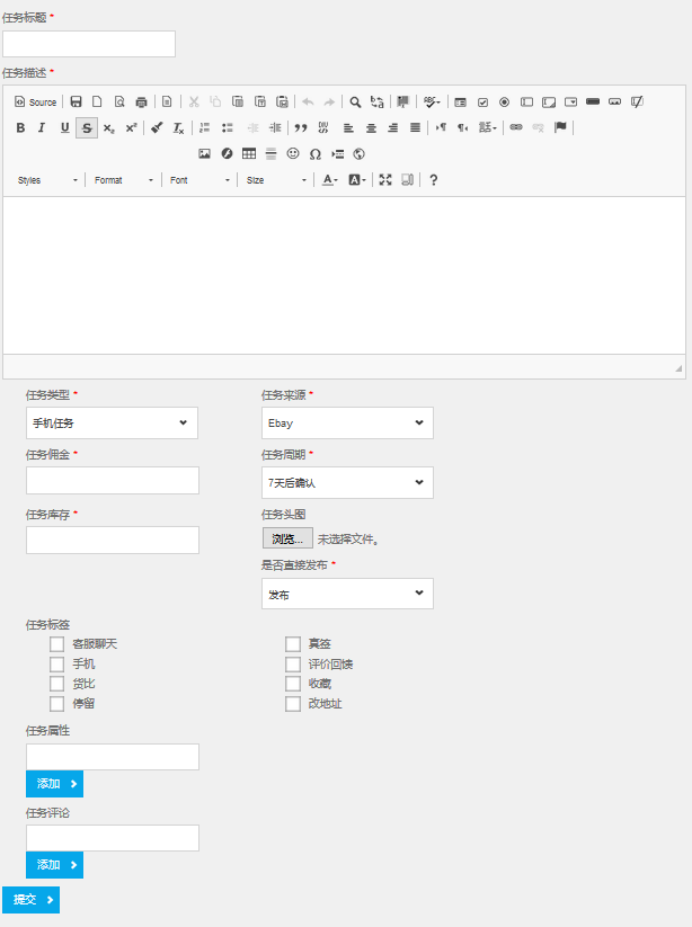Screen dimensions: 692x927
Task: Check the 收藏 tag
Action: tap(293, 684)
